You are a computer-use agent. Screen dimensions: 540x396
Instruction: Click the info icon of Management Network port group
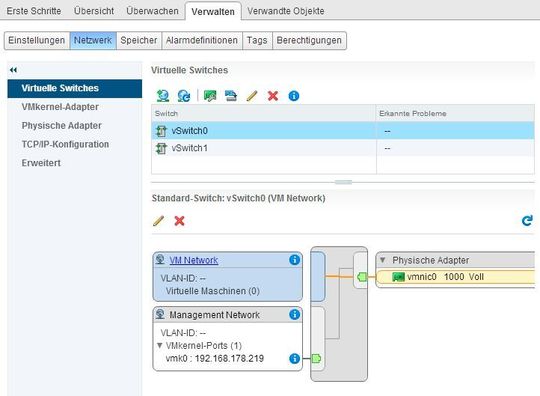pos(294,314)
